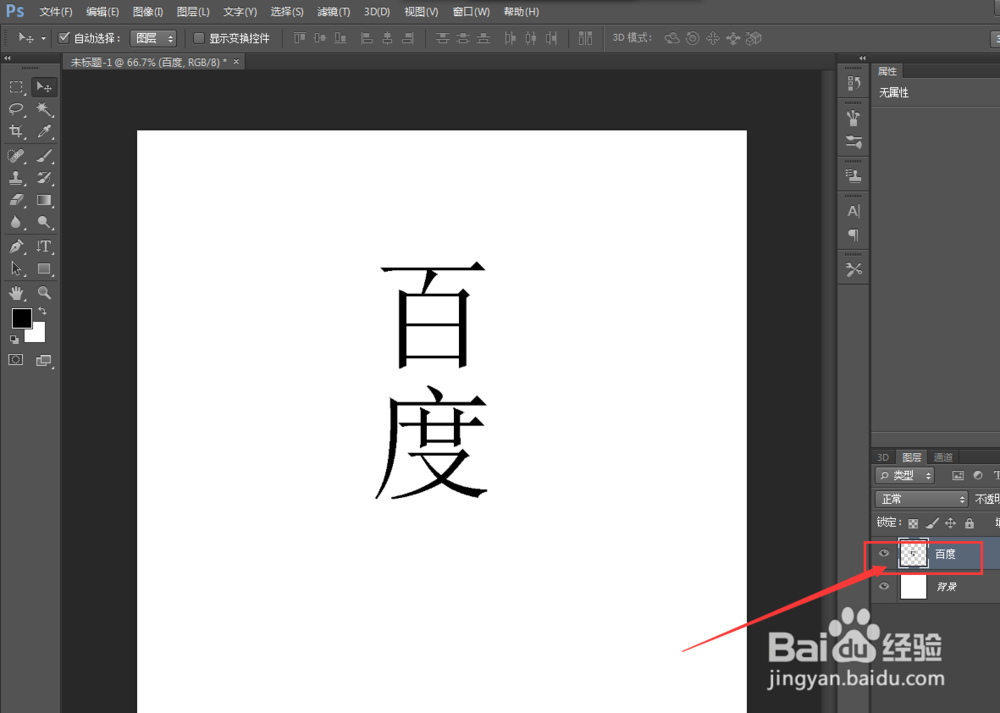Select the Rectangle shape tool
The width and height of the screenshot is (1000, 713).
click(44, 268)
